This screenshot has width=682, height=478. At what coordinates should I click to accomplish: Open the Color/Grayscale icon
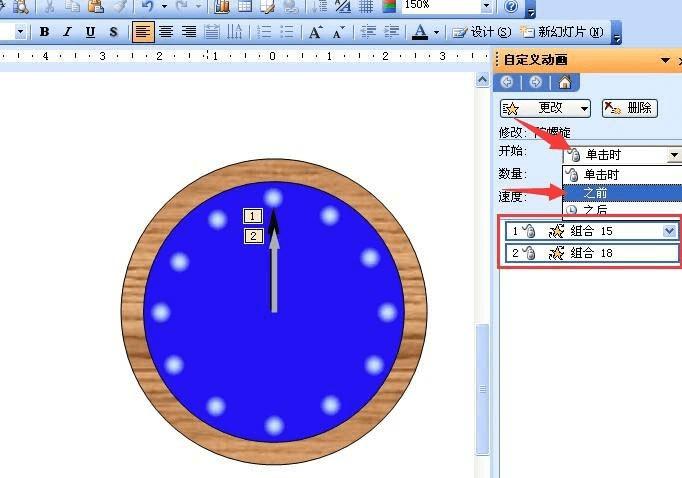(388, 6)
